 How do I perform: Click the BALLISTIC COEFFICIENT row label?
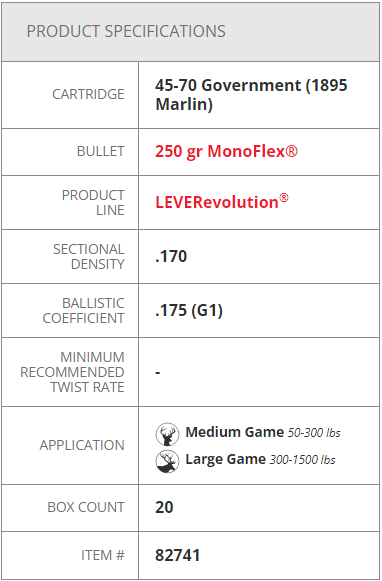point(83,311)
